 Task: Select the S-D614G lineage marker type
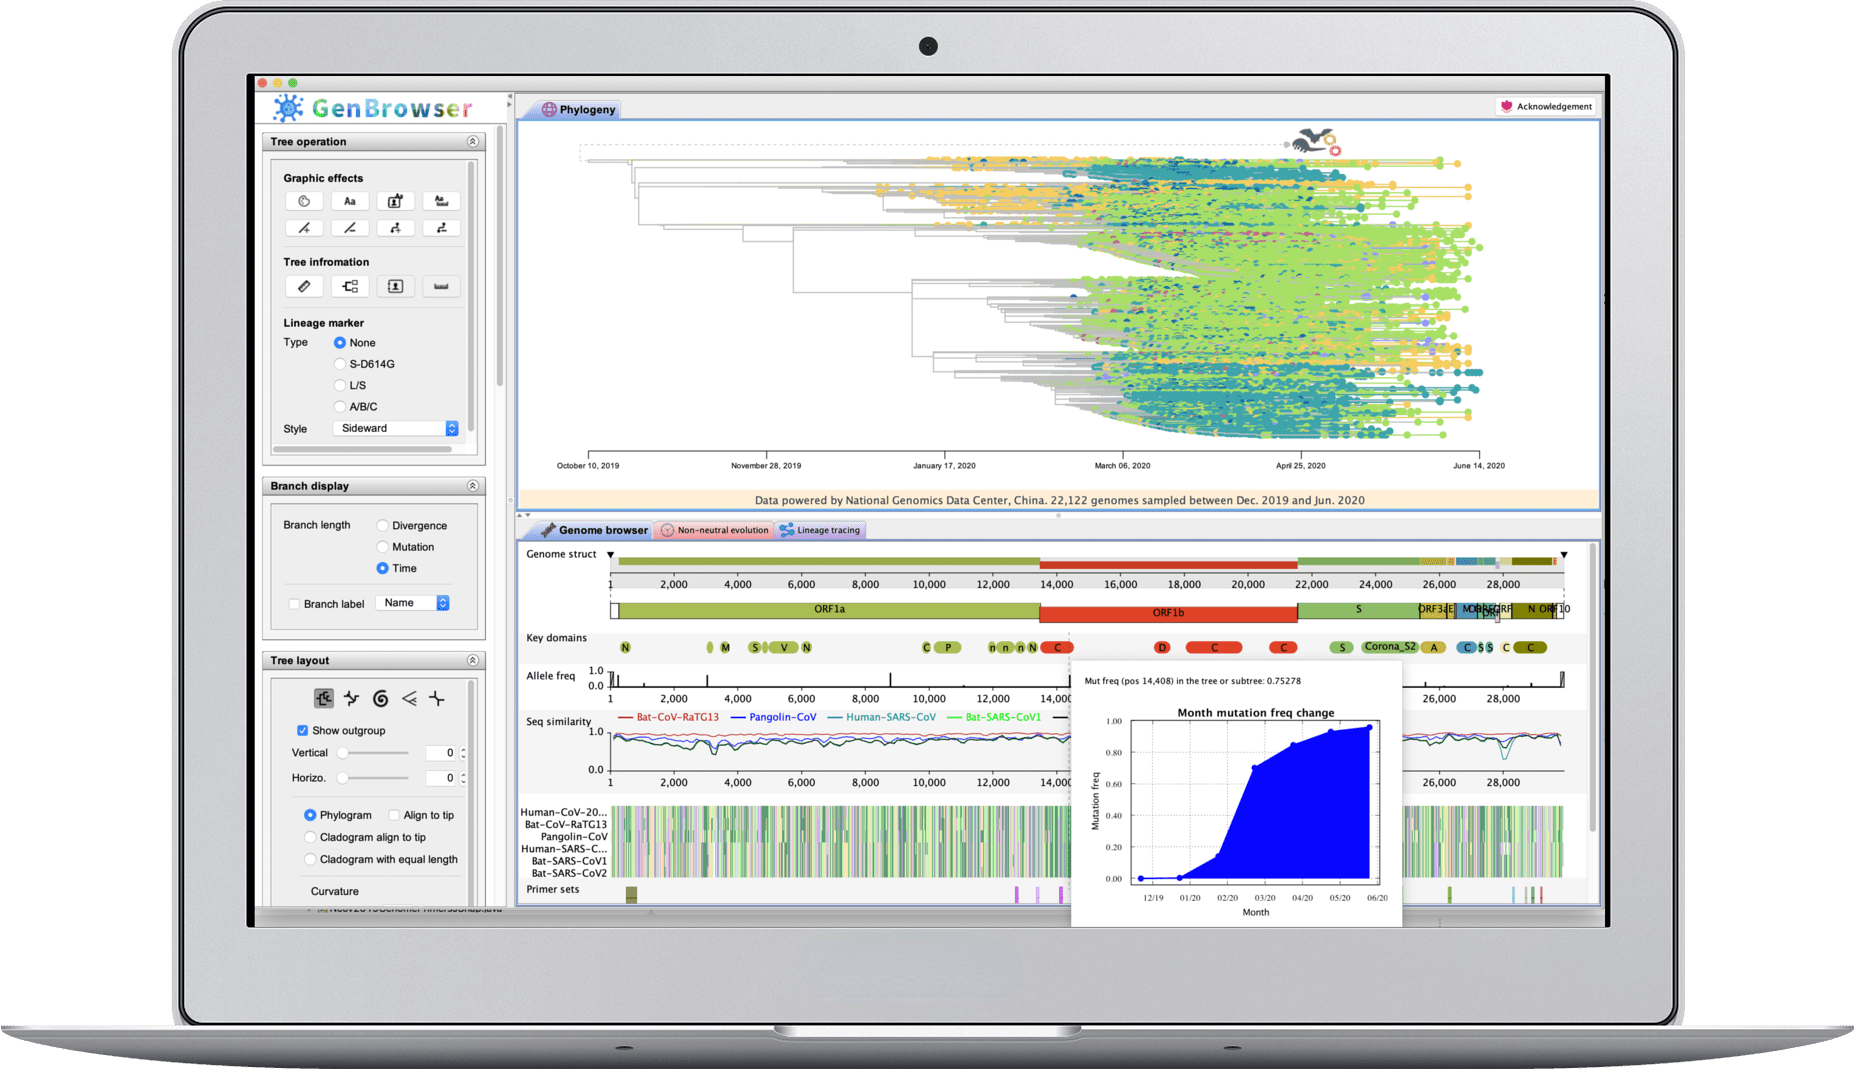340,364
